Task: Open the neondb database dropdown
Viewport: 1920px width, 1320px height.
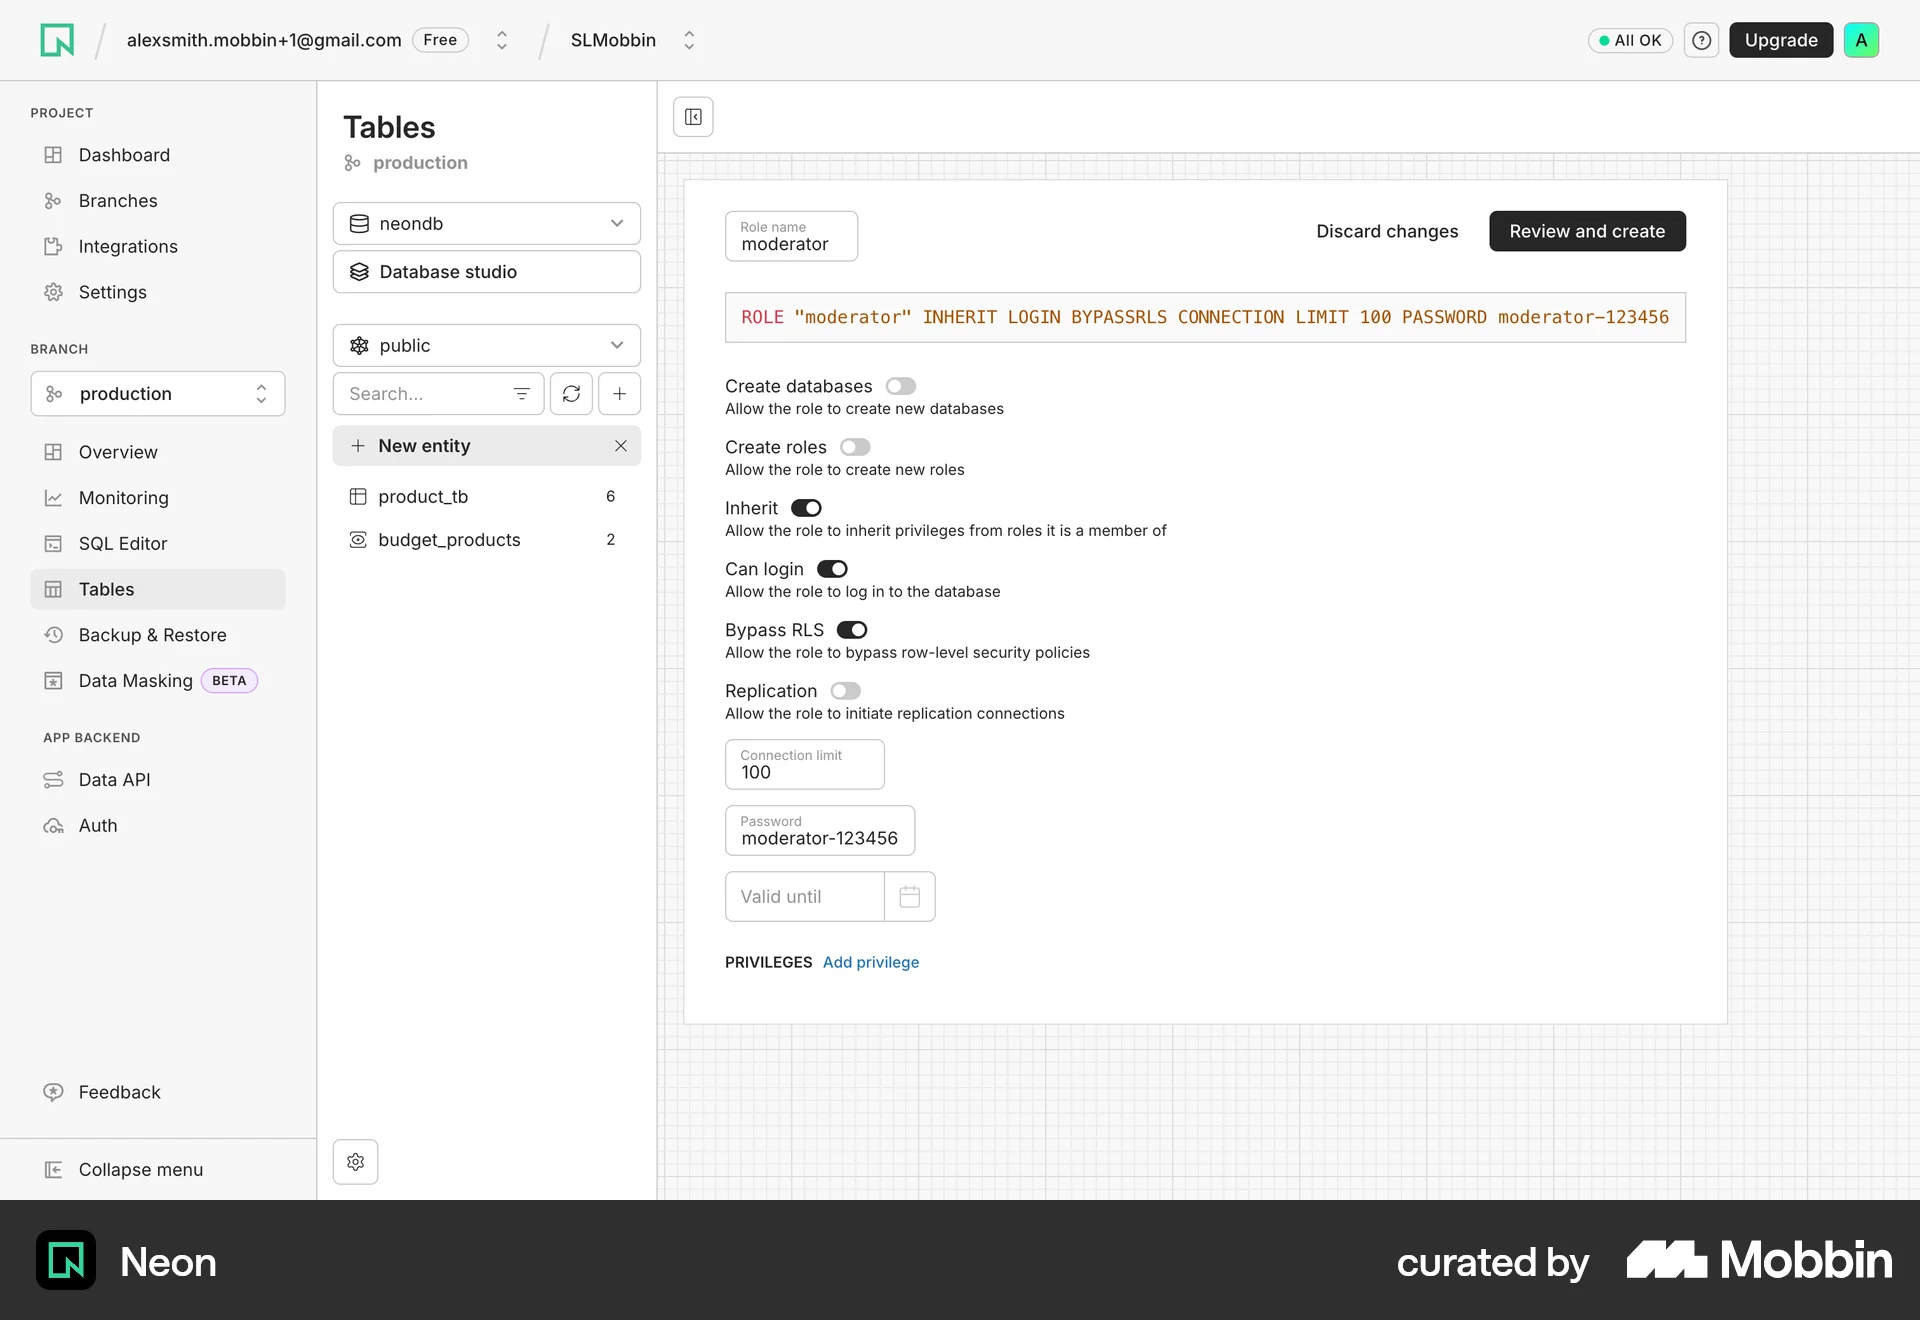Action: tap(486, 224)
